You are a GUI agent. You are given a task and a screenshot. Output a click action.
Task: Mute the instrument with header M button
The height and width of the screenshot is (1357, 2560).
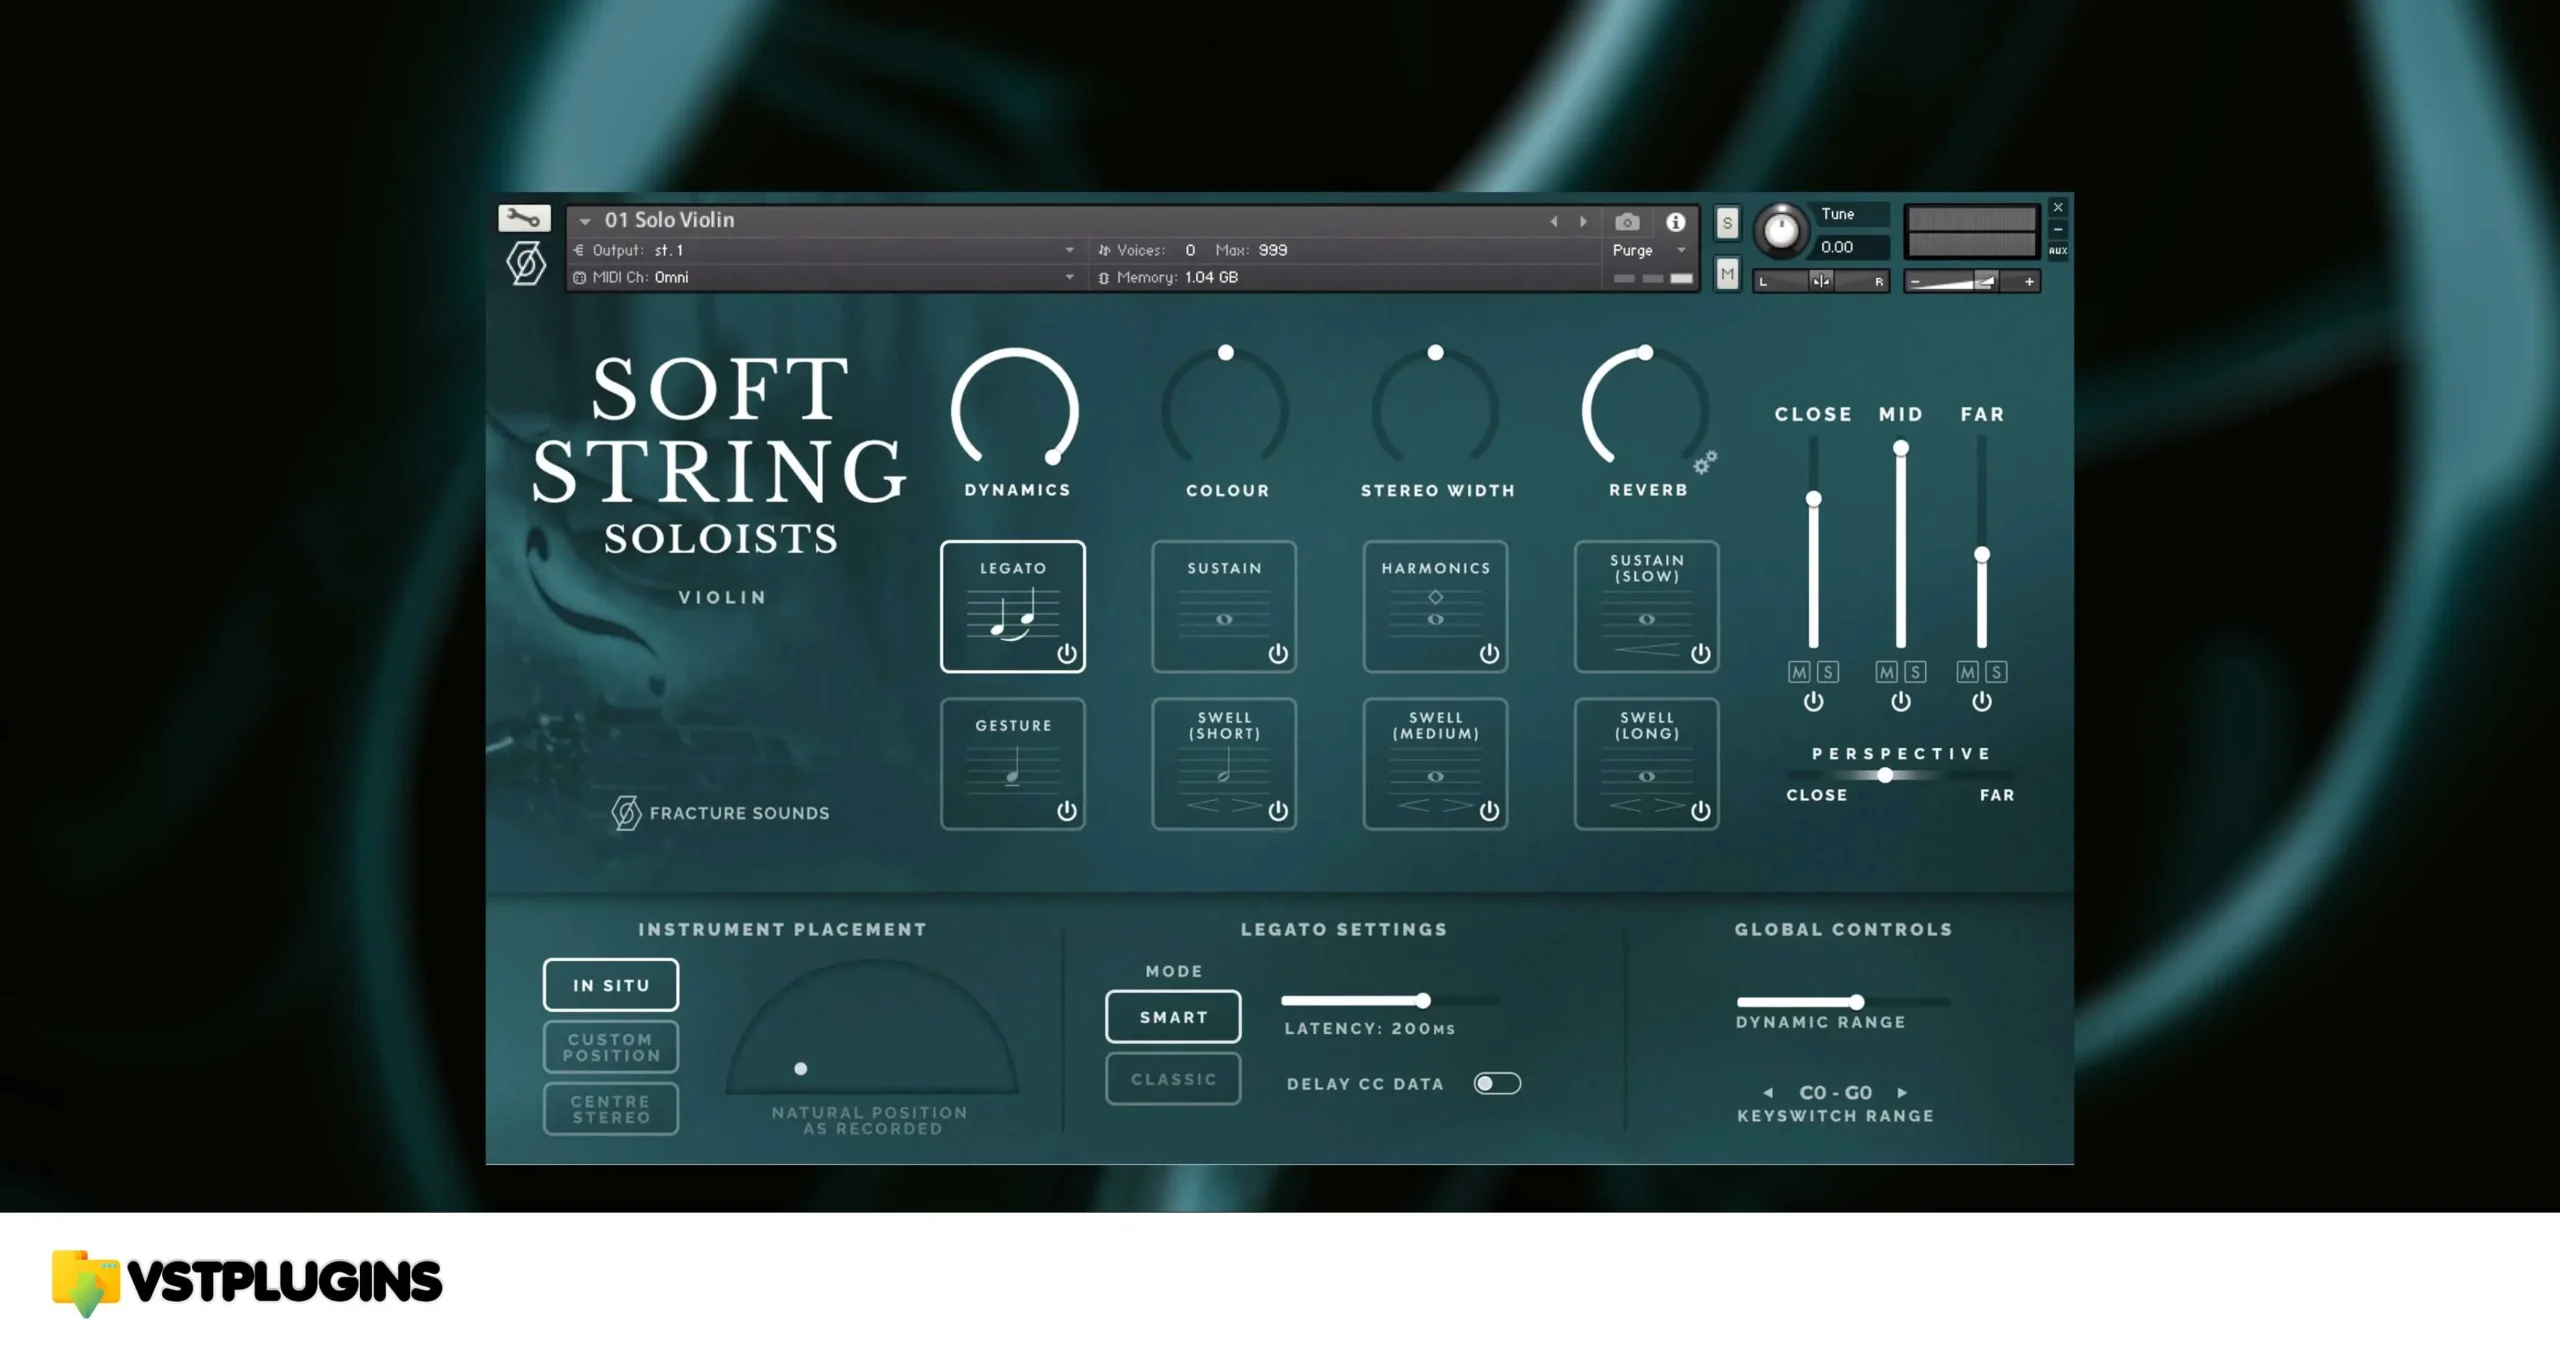(1727, 273)
